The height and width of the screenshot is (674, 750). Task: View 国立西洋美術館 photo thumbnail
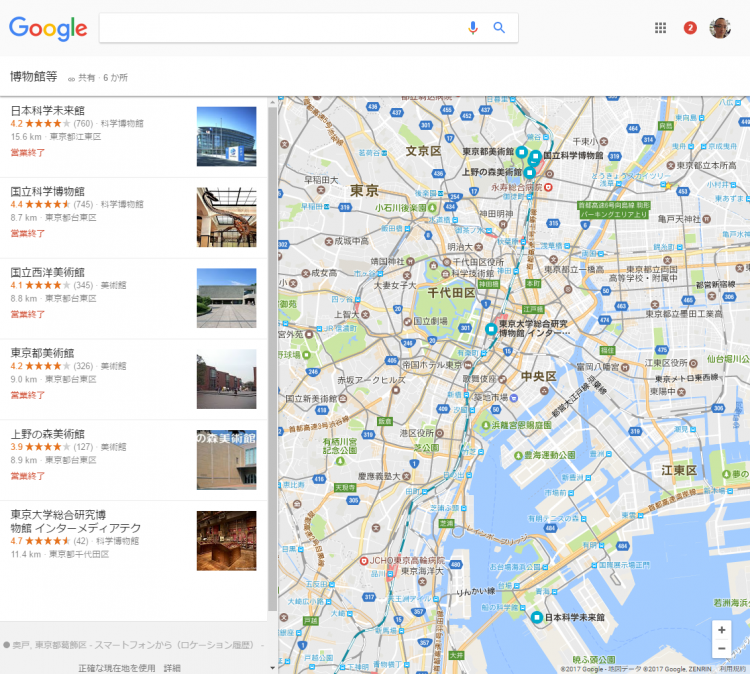(x=226, y=298)
